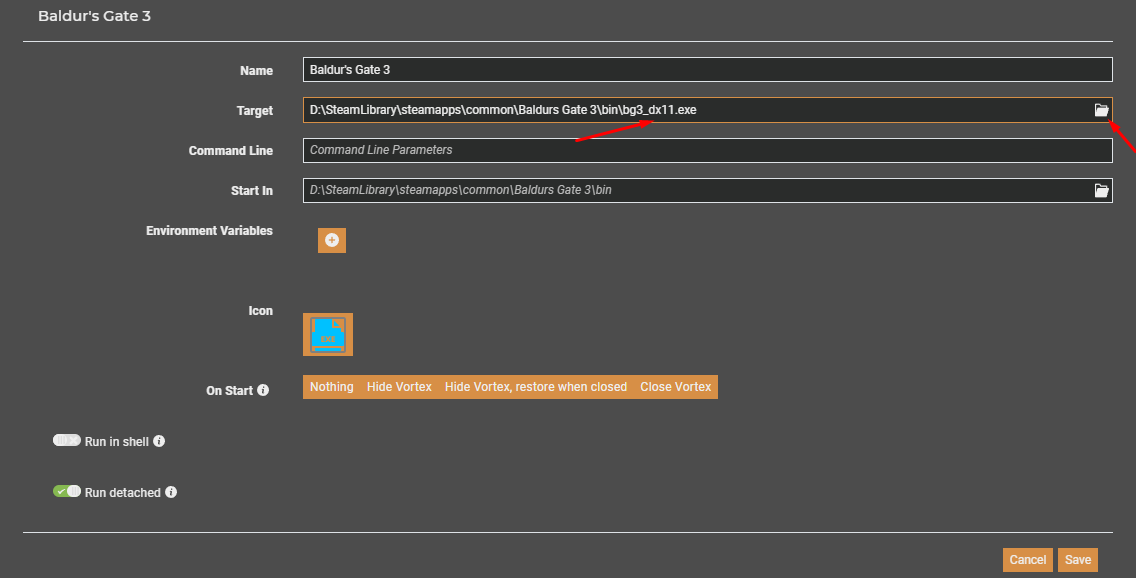Show info tooltip next to On Start

tap(263, 390)
